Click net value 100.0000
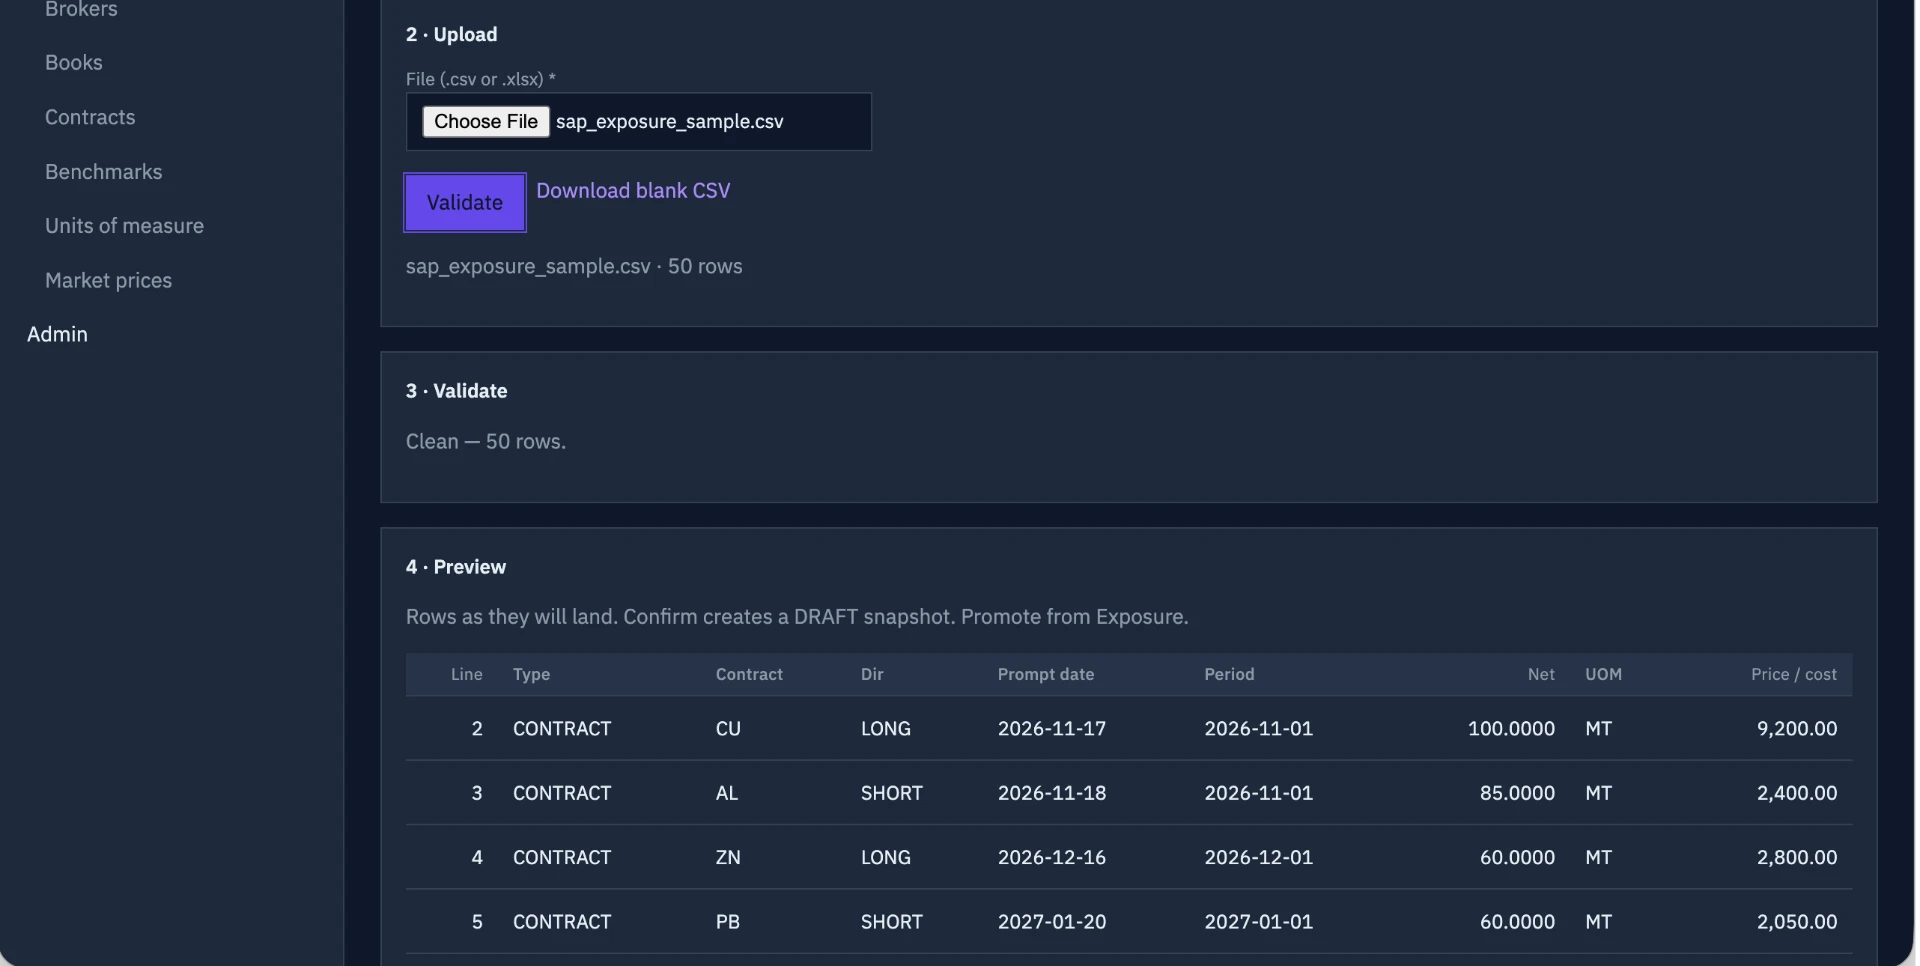The width and height of the screenshot is (1920, 966). point(1511,728)
